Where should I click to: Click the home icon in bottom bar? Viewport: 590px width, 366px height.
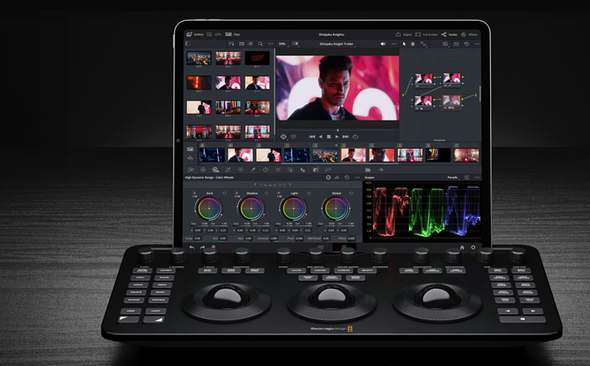pos(462,248)
